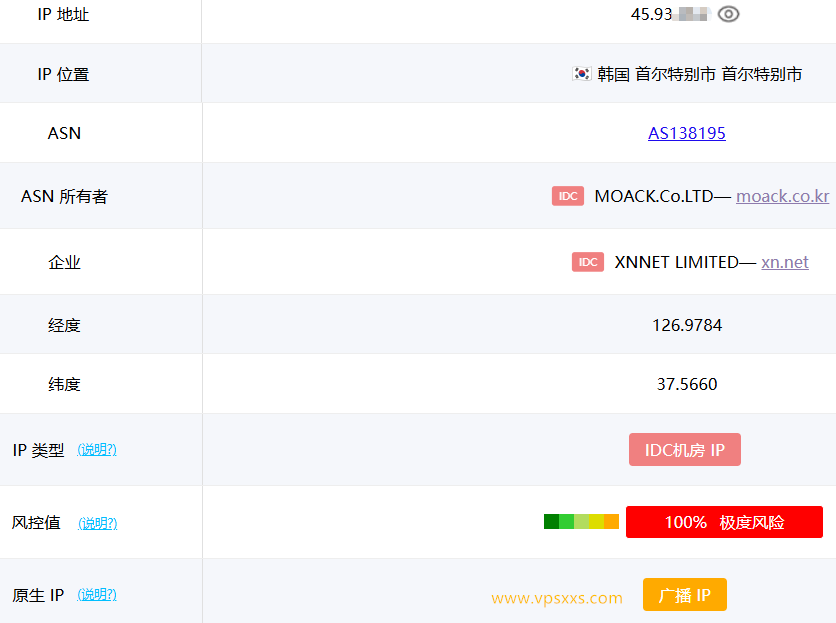Select the latitude value 37.5660
Viewport: 836px width, 623px height.
click(686, 384)
